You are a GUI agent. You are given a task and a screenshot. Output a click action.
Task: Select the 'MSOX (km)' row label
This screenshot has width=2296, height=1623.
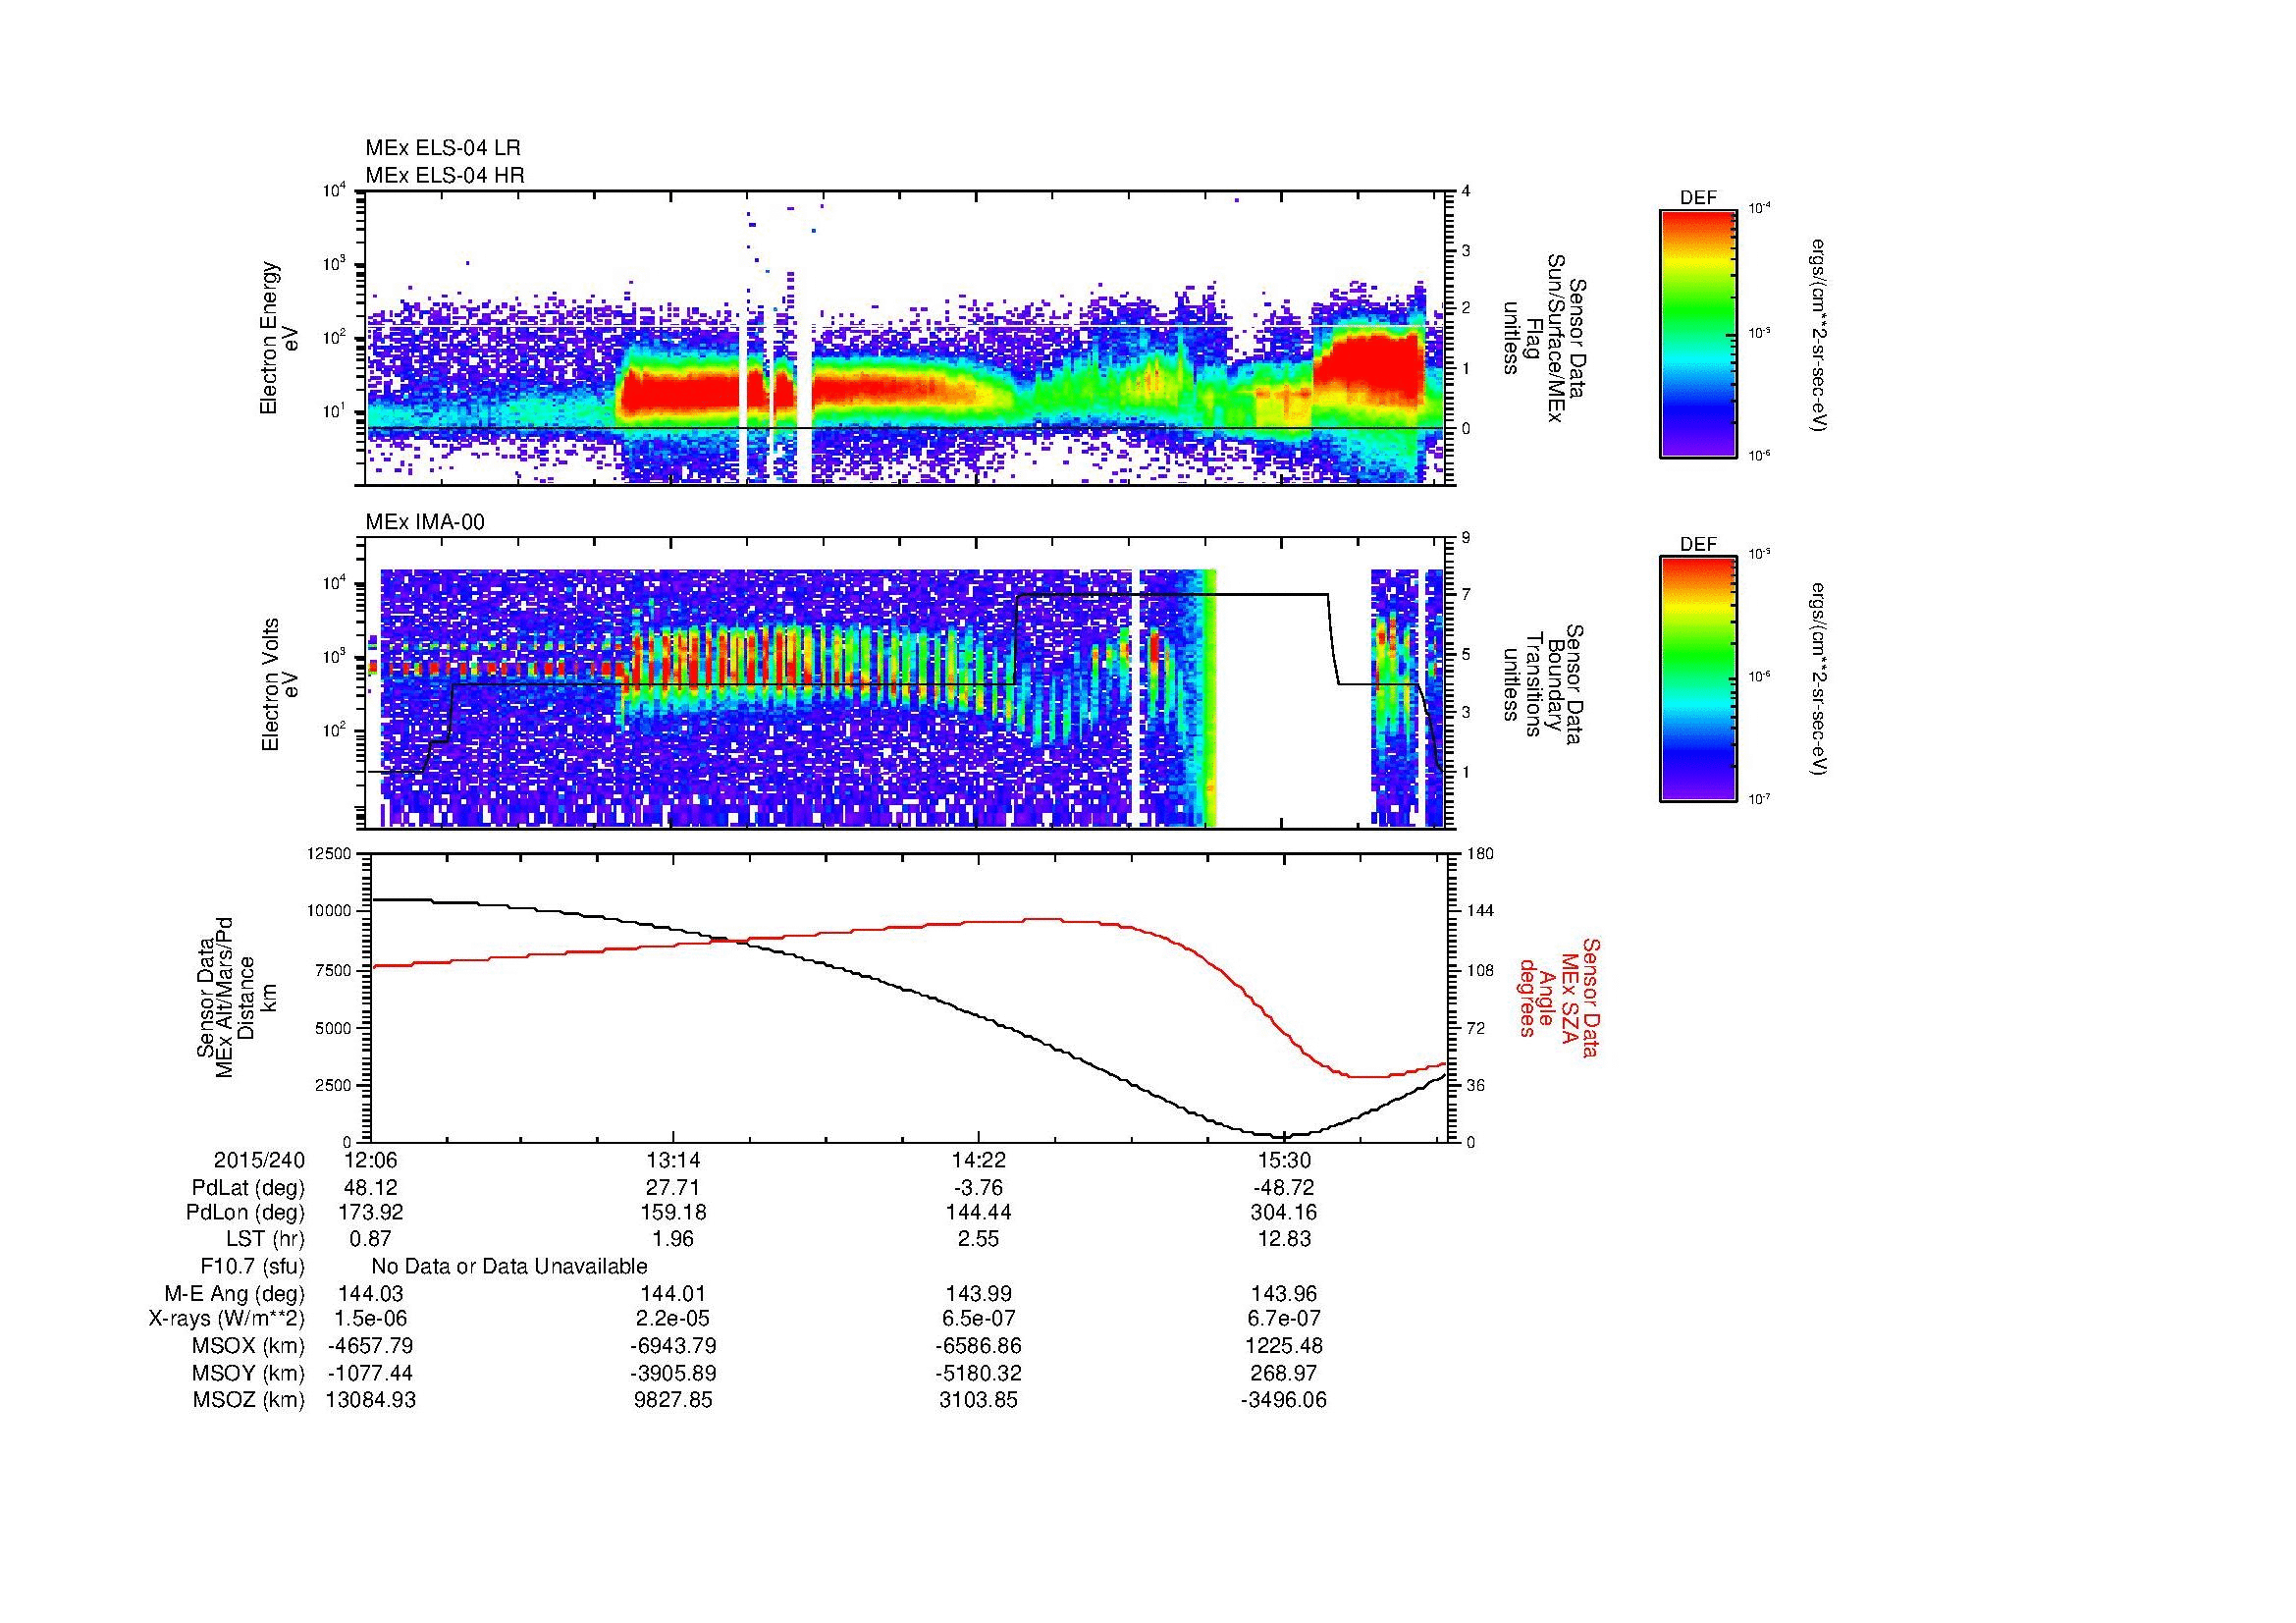249,1346
